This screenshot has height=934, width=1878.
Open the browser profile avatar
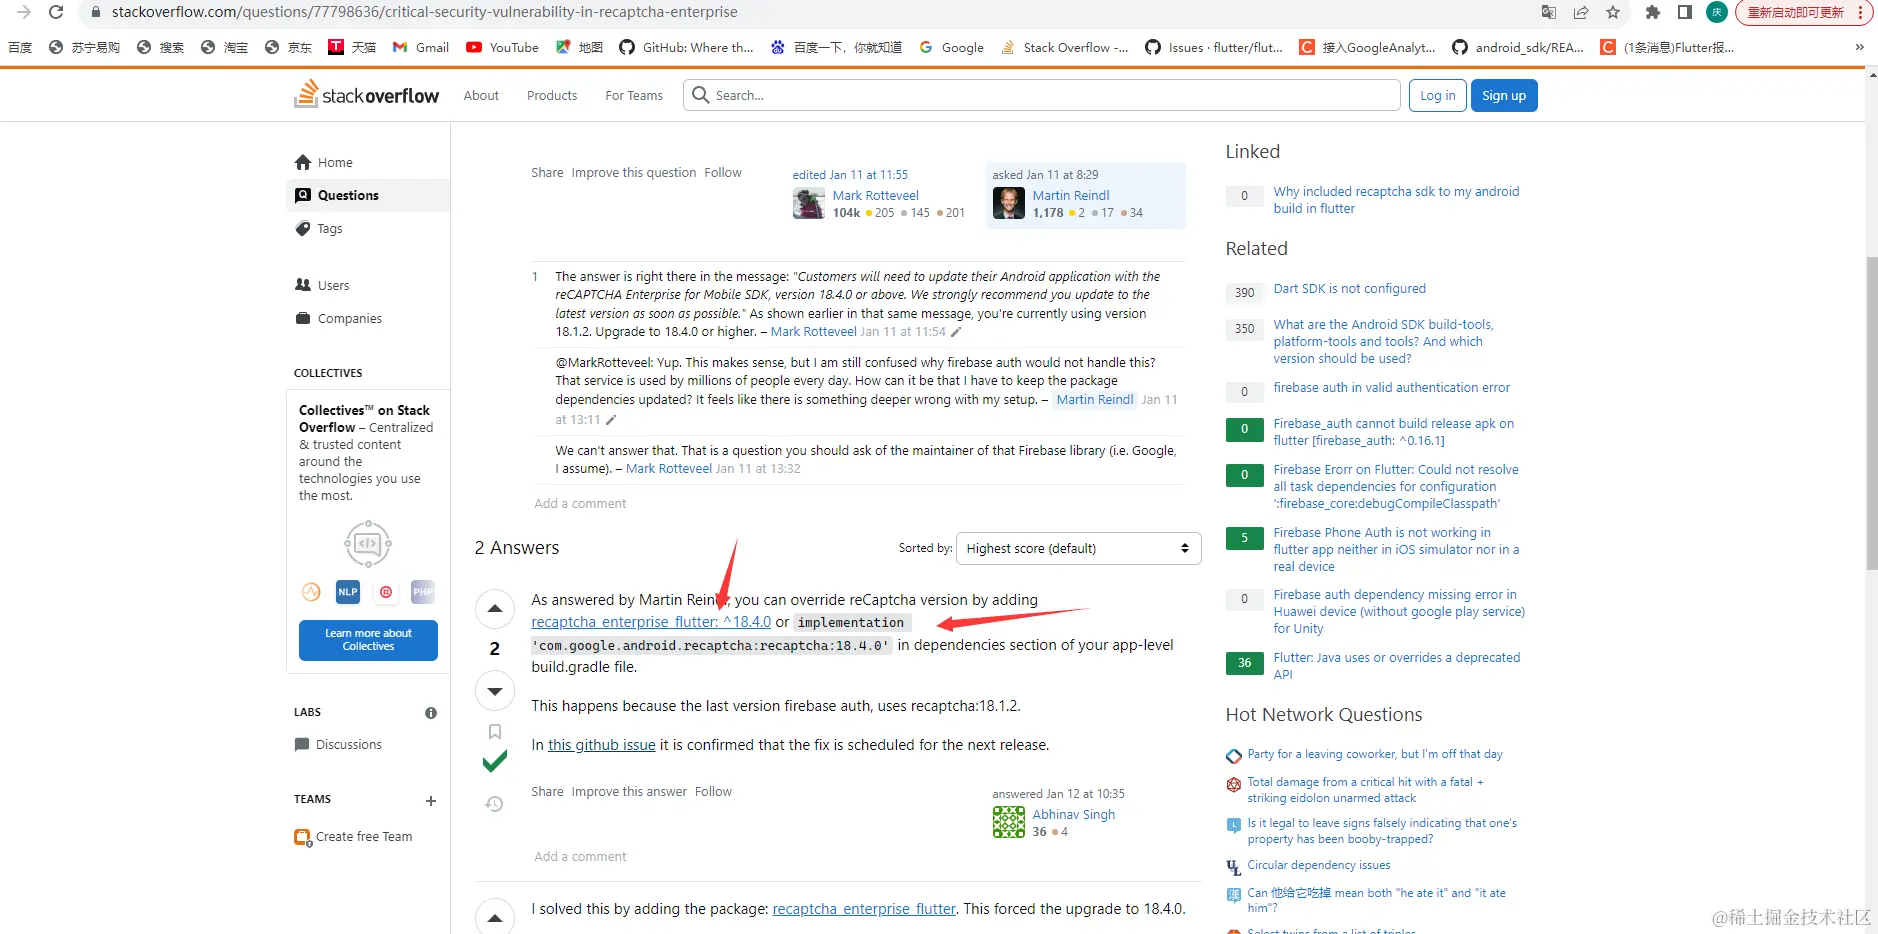[1717, 12]
